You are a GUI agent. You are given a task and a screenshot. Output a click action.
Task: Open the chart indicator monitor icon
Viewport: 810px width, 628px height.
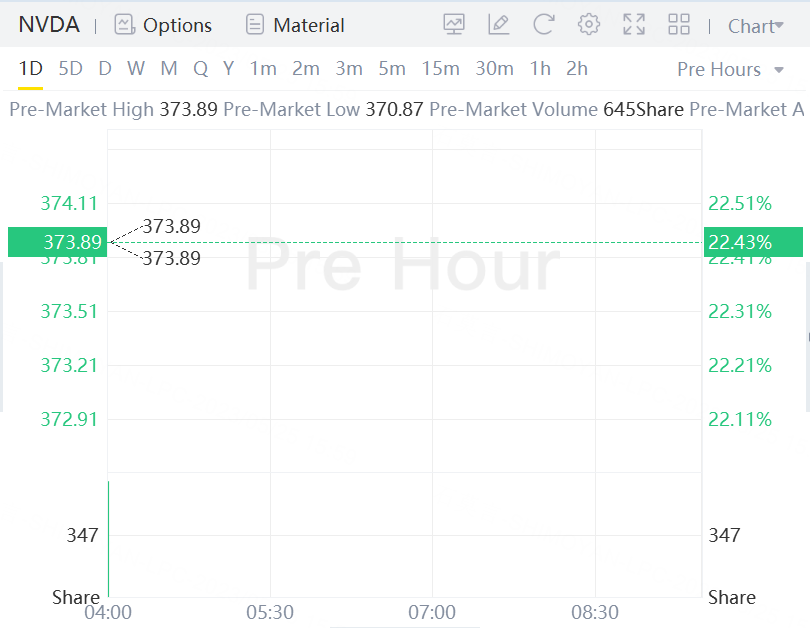coord(454,25)
